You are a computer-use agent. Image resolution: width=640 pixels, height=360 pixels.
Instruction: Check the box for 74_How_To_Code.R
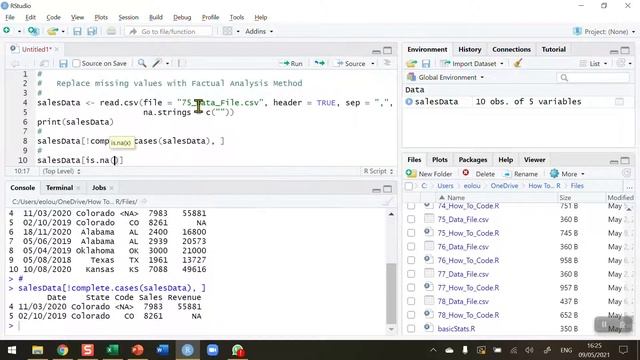click(411, 206)
